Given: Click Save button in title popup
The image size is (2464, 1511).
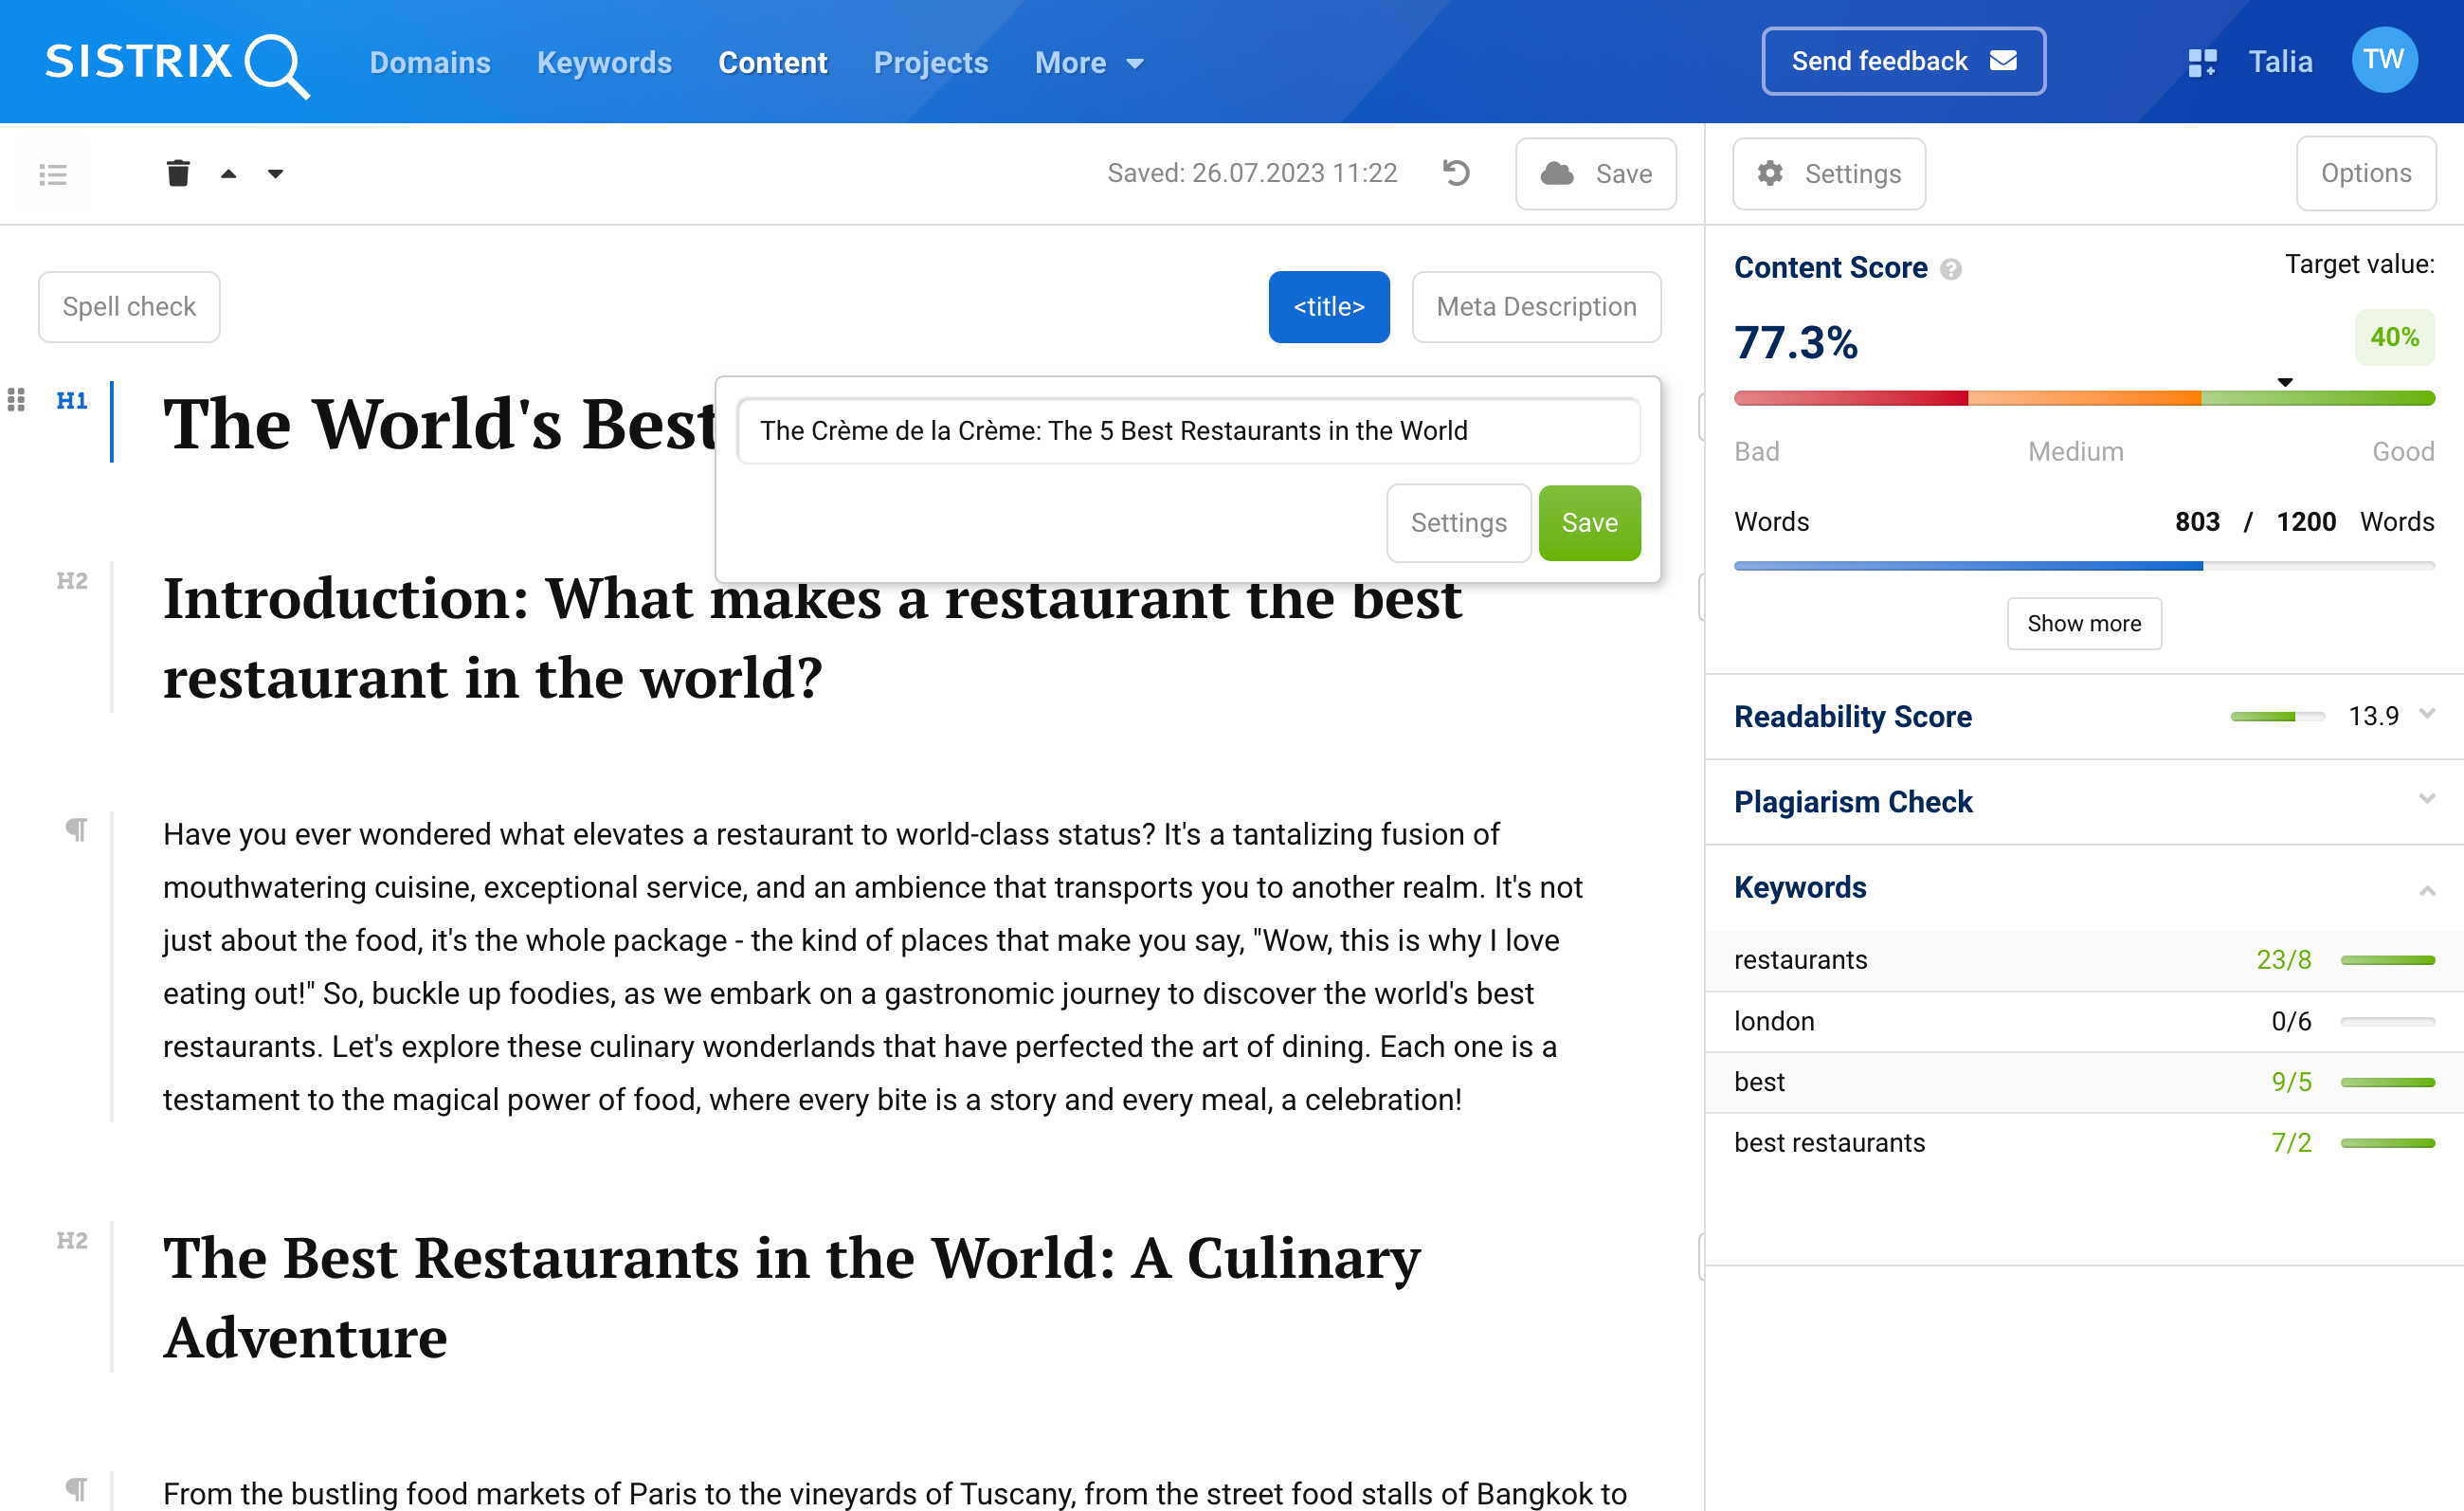Looking at the screenshot, I should (1587, 523).
